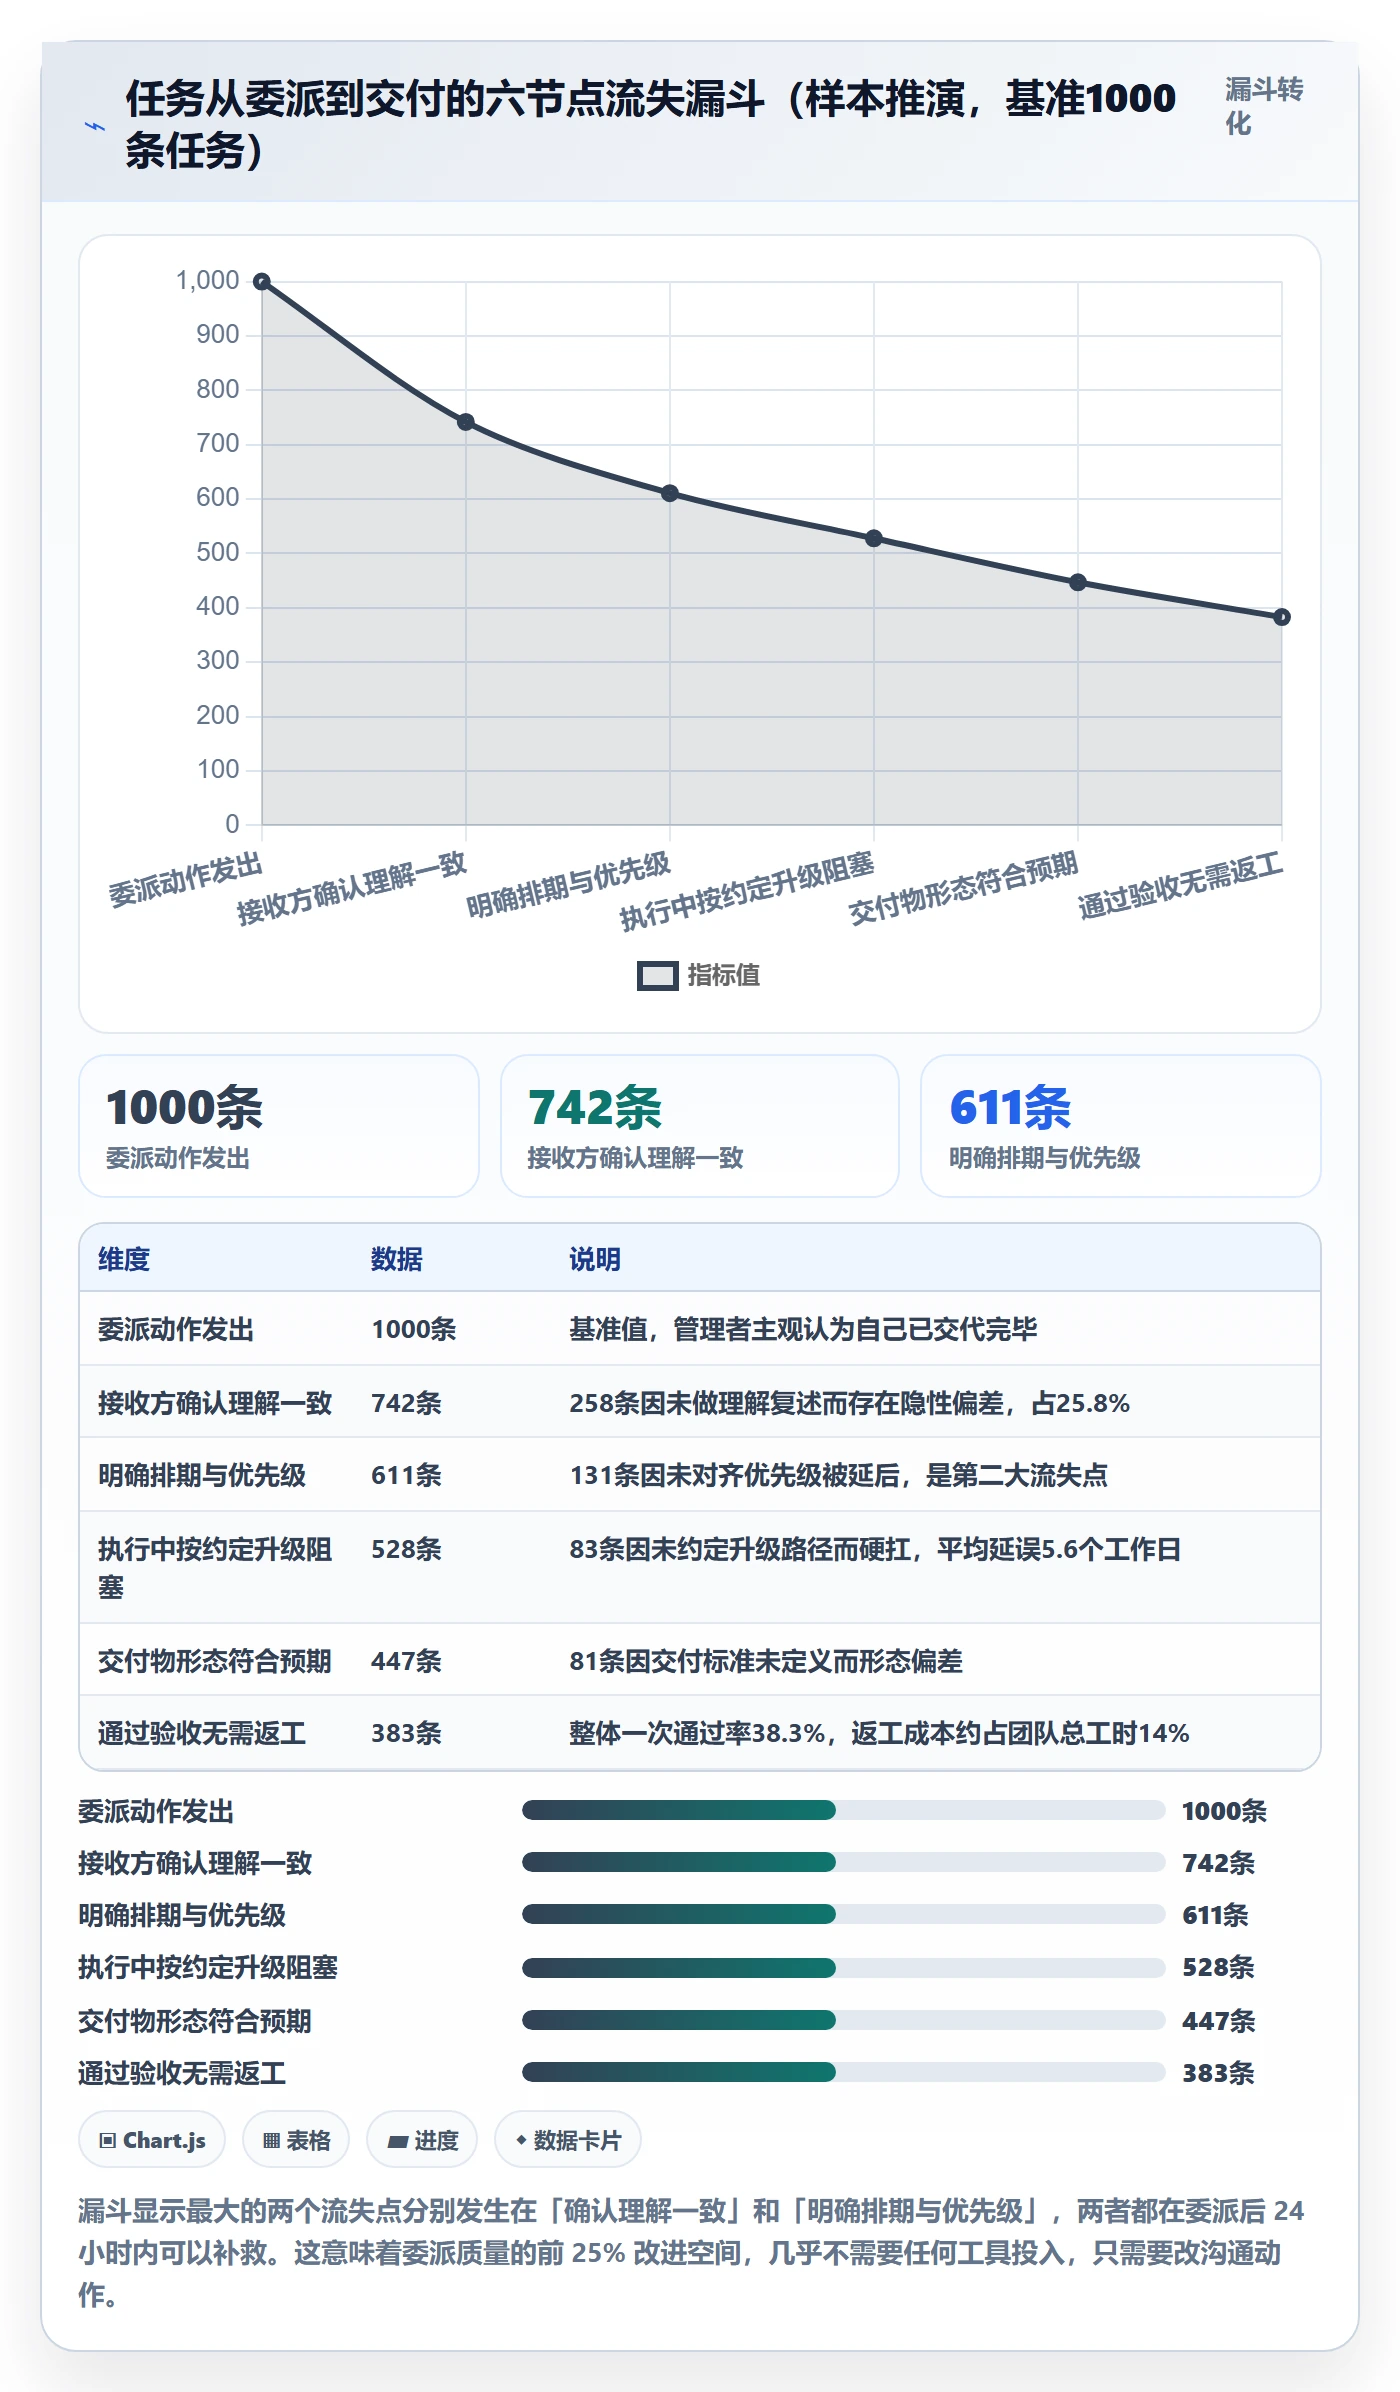
Task: Click the chart point at 通过验收无需返工
Action: [x=1282, y=617]
